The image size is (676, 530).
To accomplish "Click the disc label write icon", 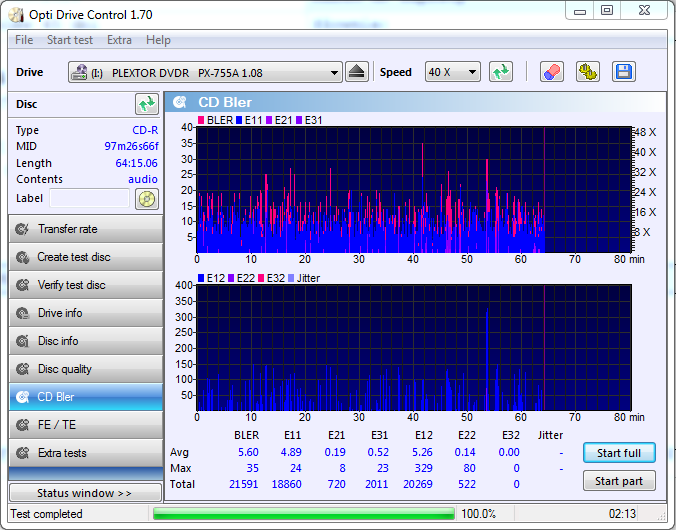I will tap(147, 199).
